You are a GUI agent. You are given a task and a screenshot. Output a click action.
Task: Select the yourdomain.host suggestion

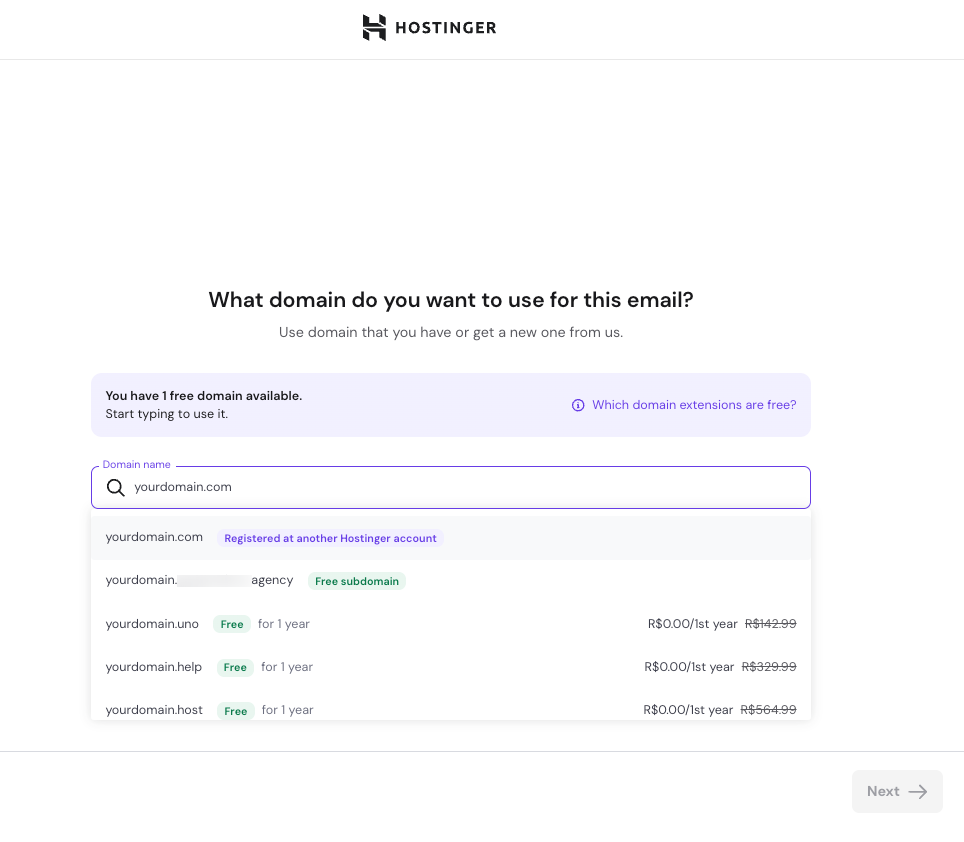(x=154, y=710)
